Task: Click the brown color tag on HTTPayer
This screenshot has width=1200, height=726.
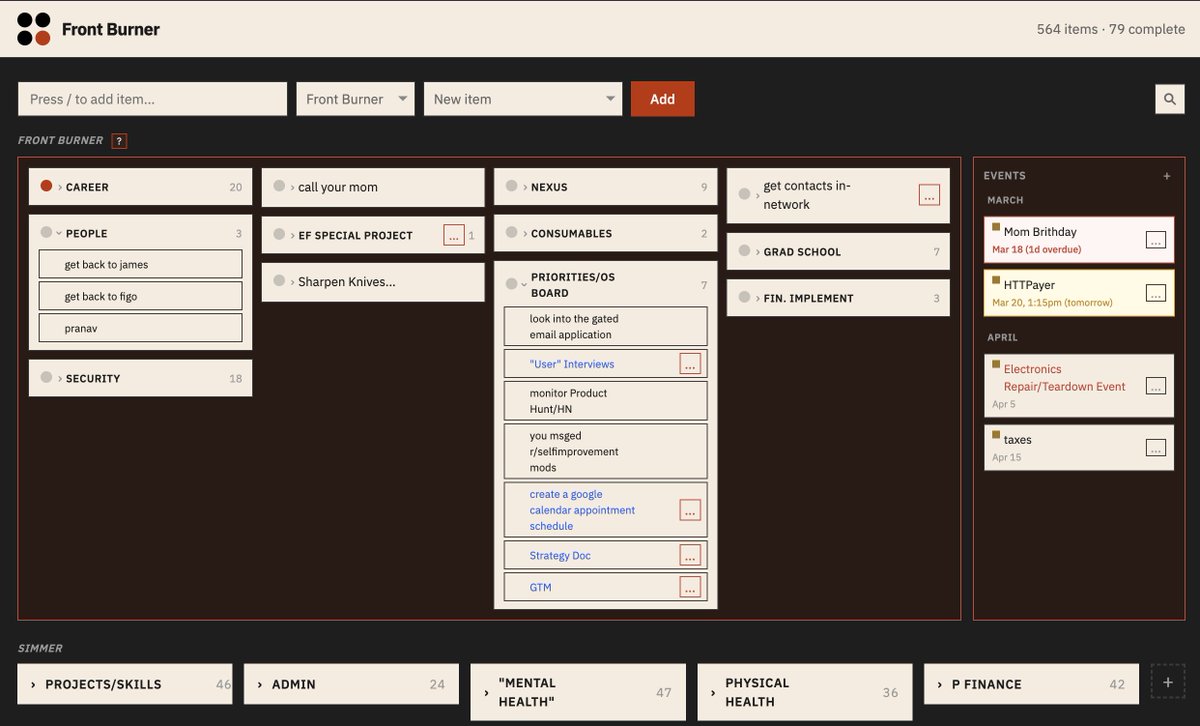Action: pyautogui.click(x=996, y=281)
